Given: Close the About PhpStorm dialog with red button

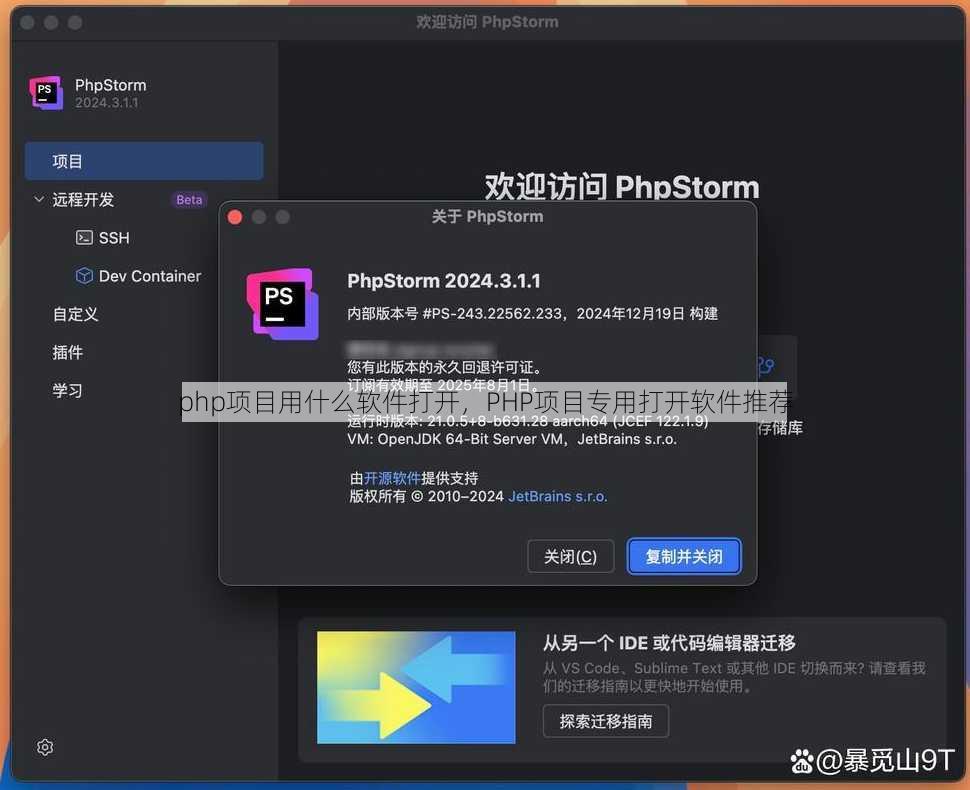Looking at the screenshot, I should tap(235, 217).
